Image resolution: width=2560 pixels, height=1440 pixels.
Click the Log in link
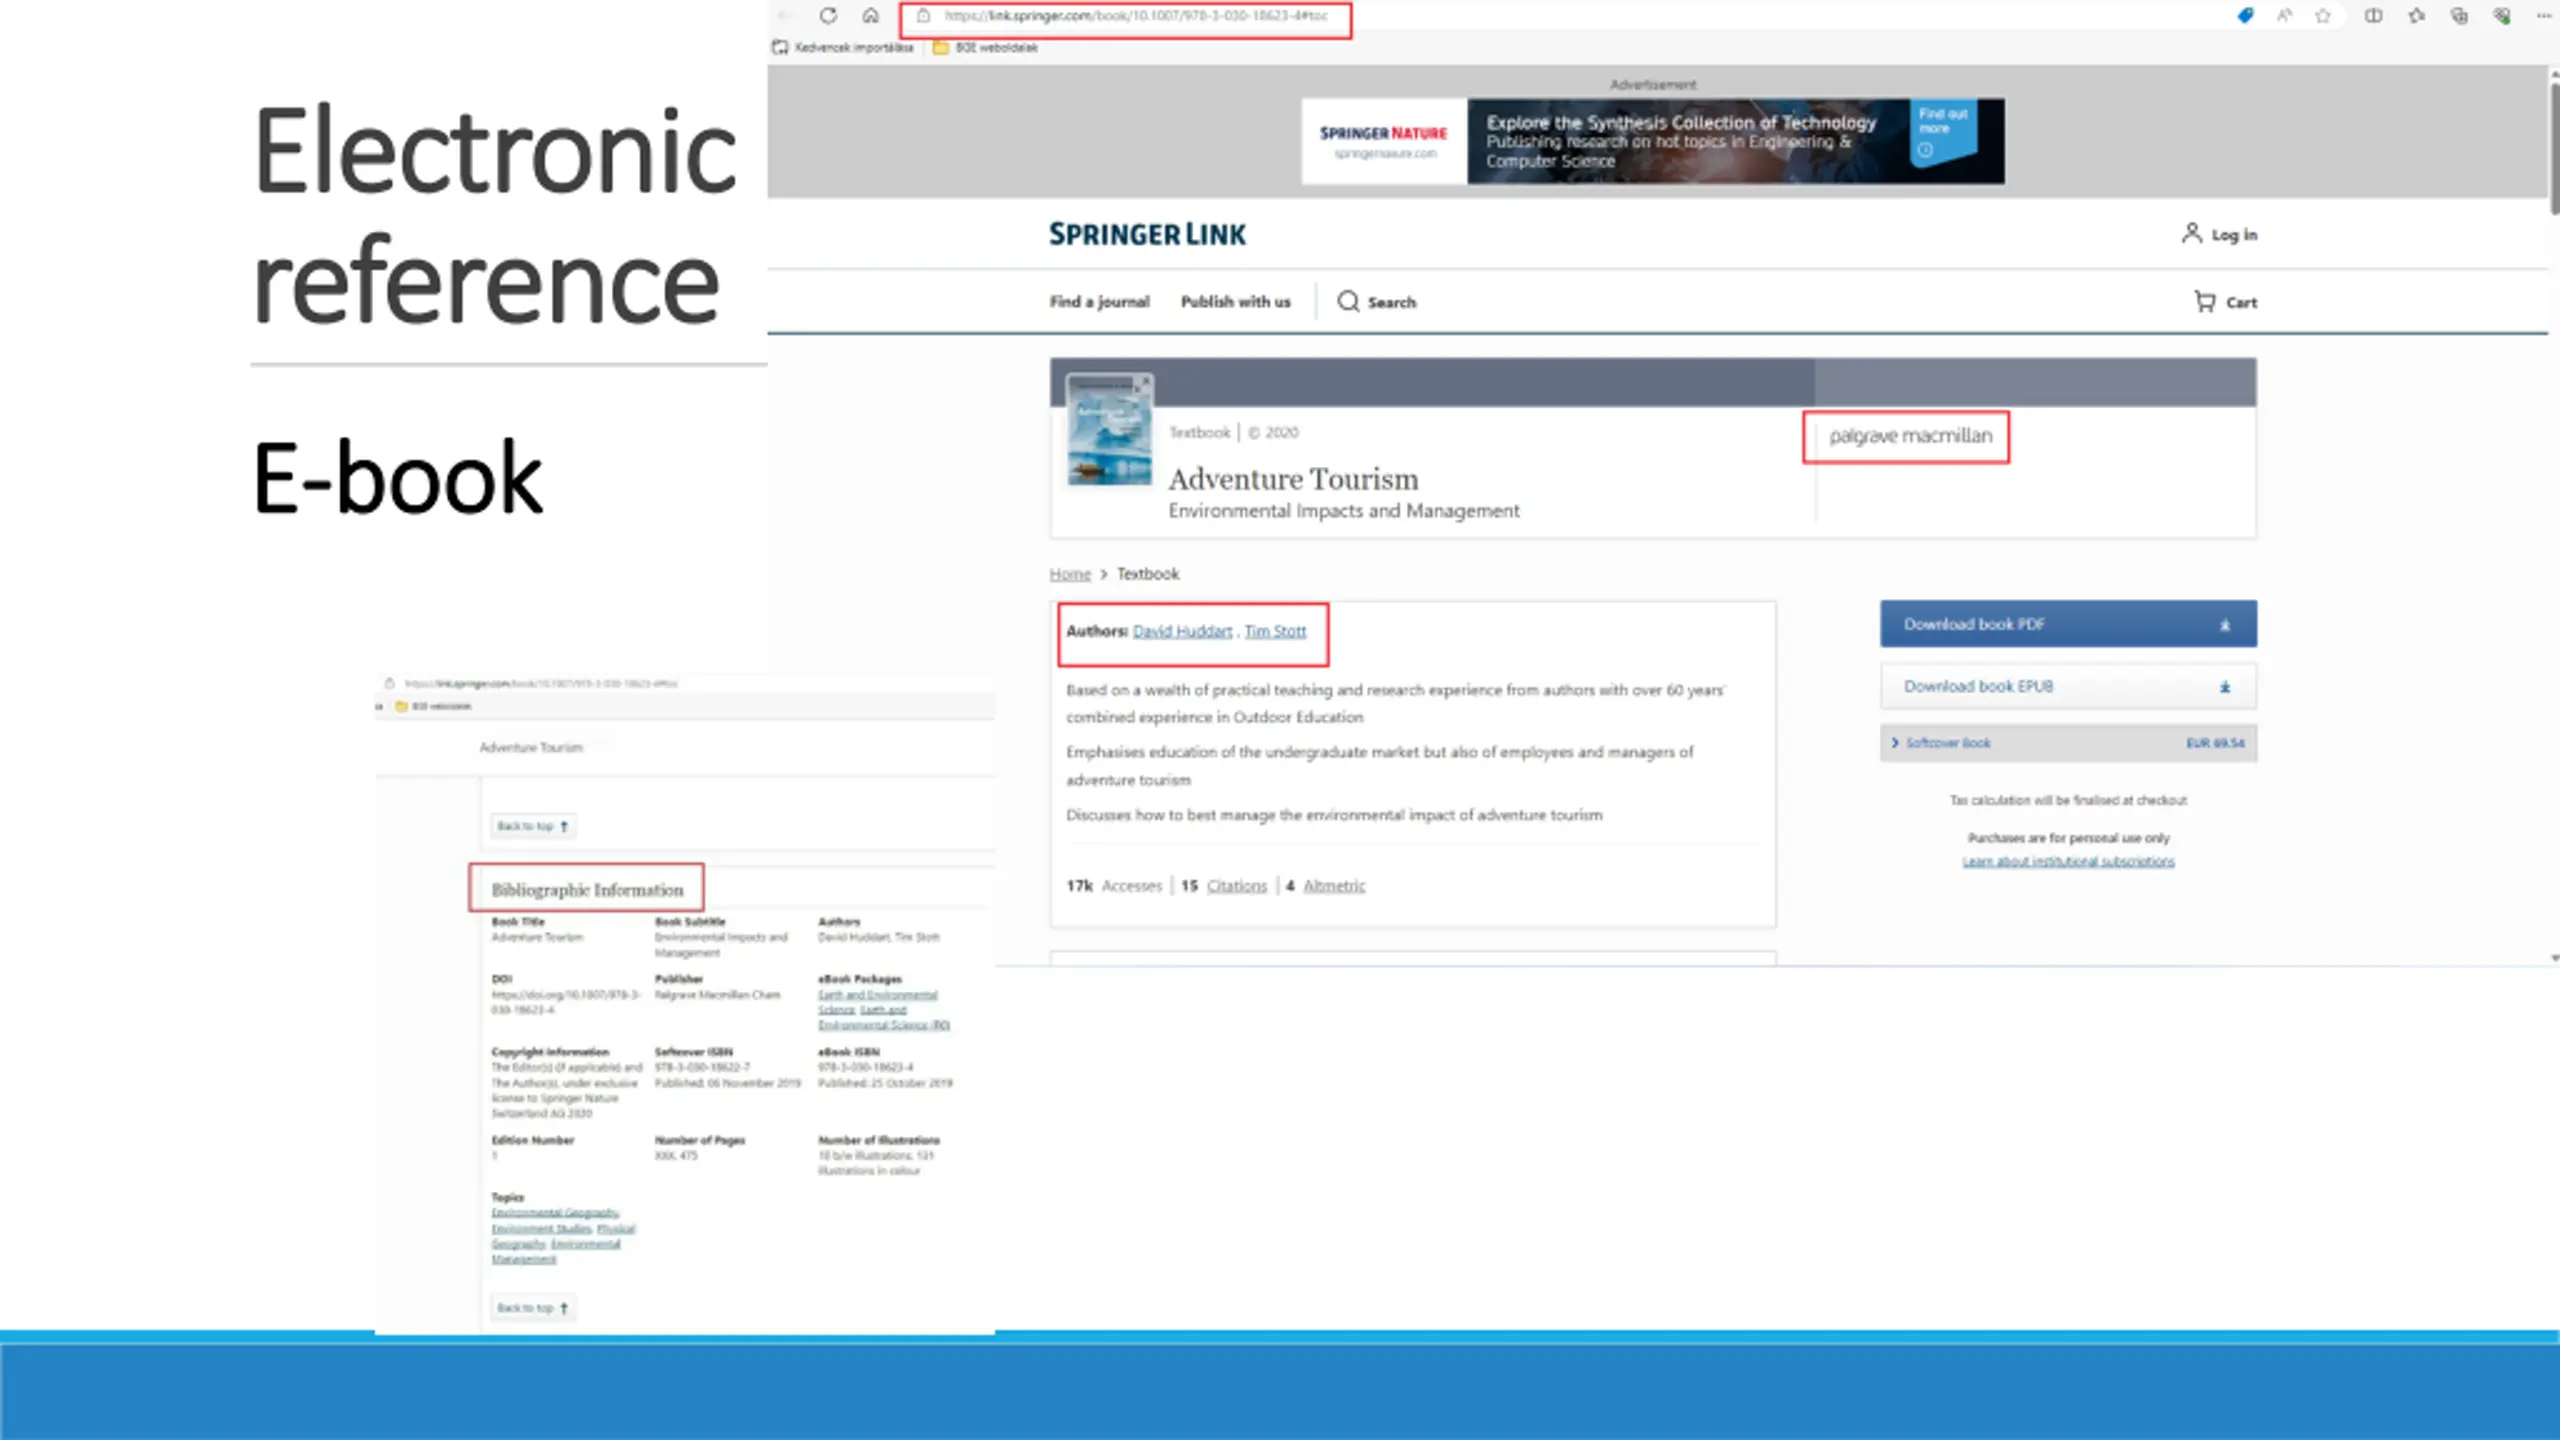2234,235
